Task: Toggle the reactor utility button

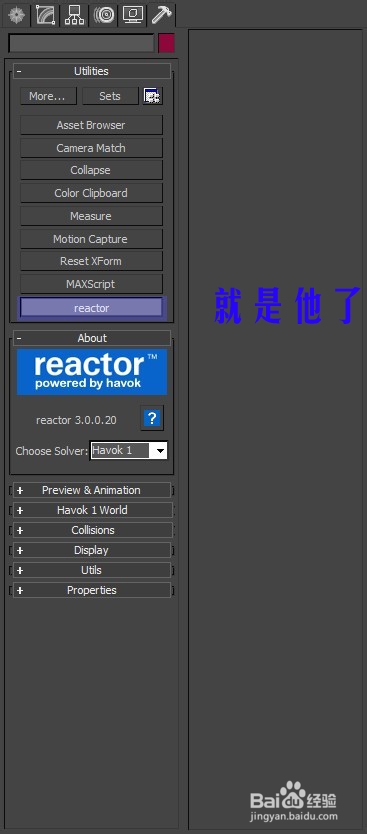Action: (x=91, y=308)
